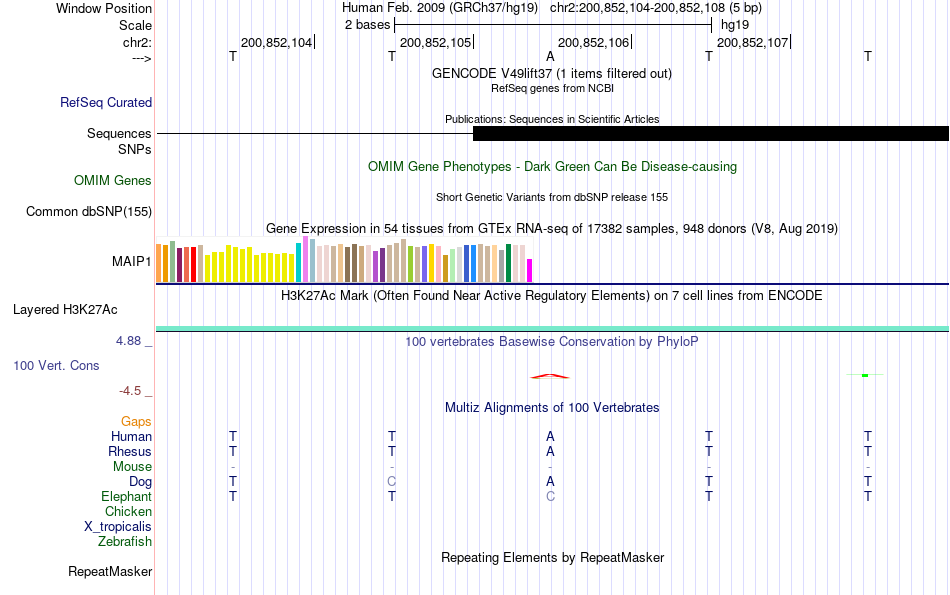Click the Human alignment row label
This screenshot has height=595, width=950.
(x=131, y=436)
